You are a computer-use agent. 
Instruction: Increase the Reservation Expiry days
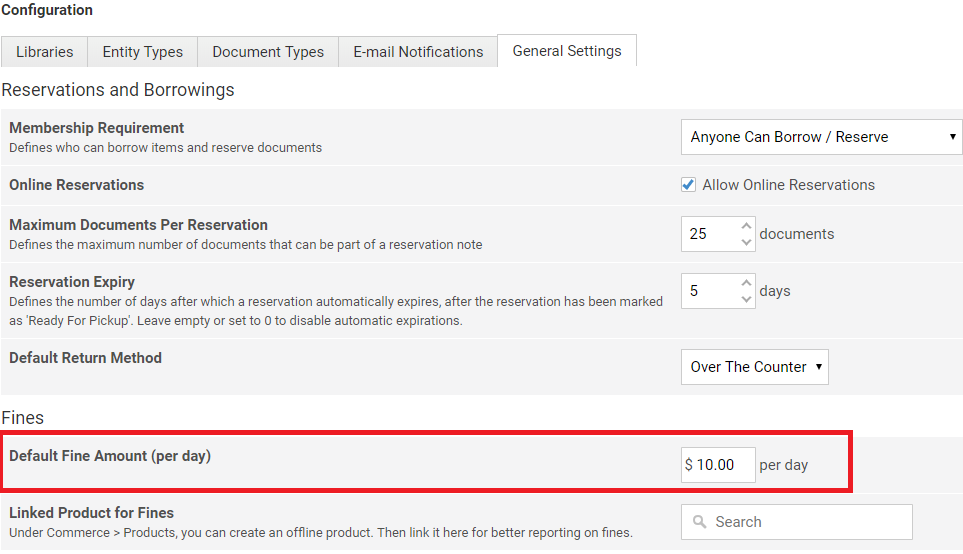click(x=746, y=283)
